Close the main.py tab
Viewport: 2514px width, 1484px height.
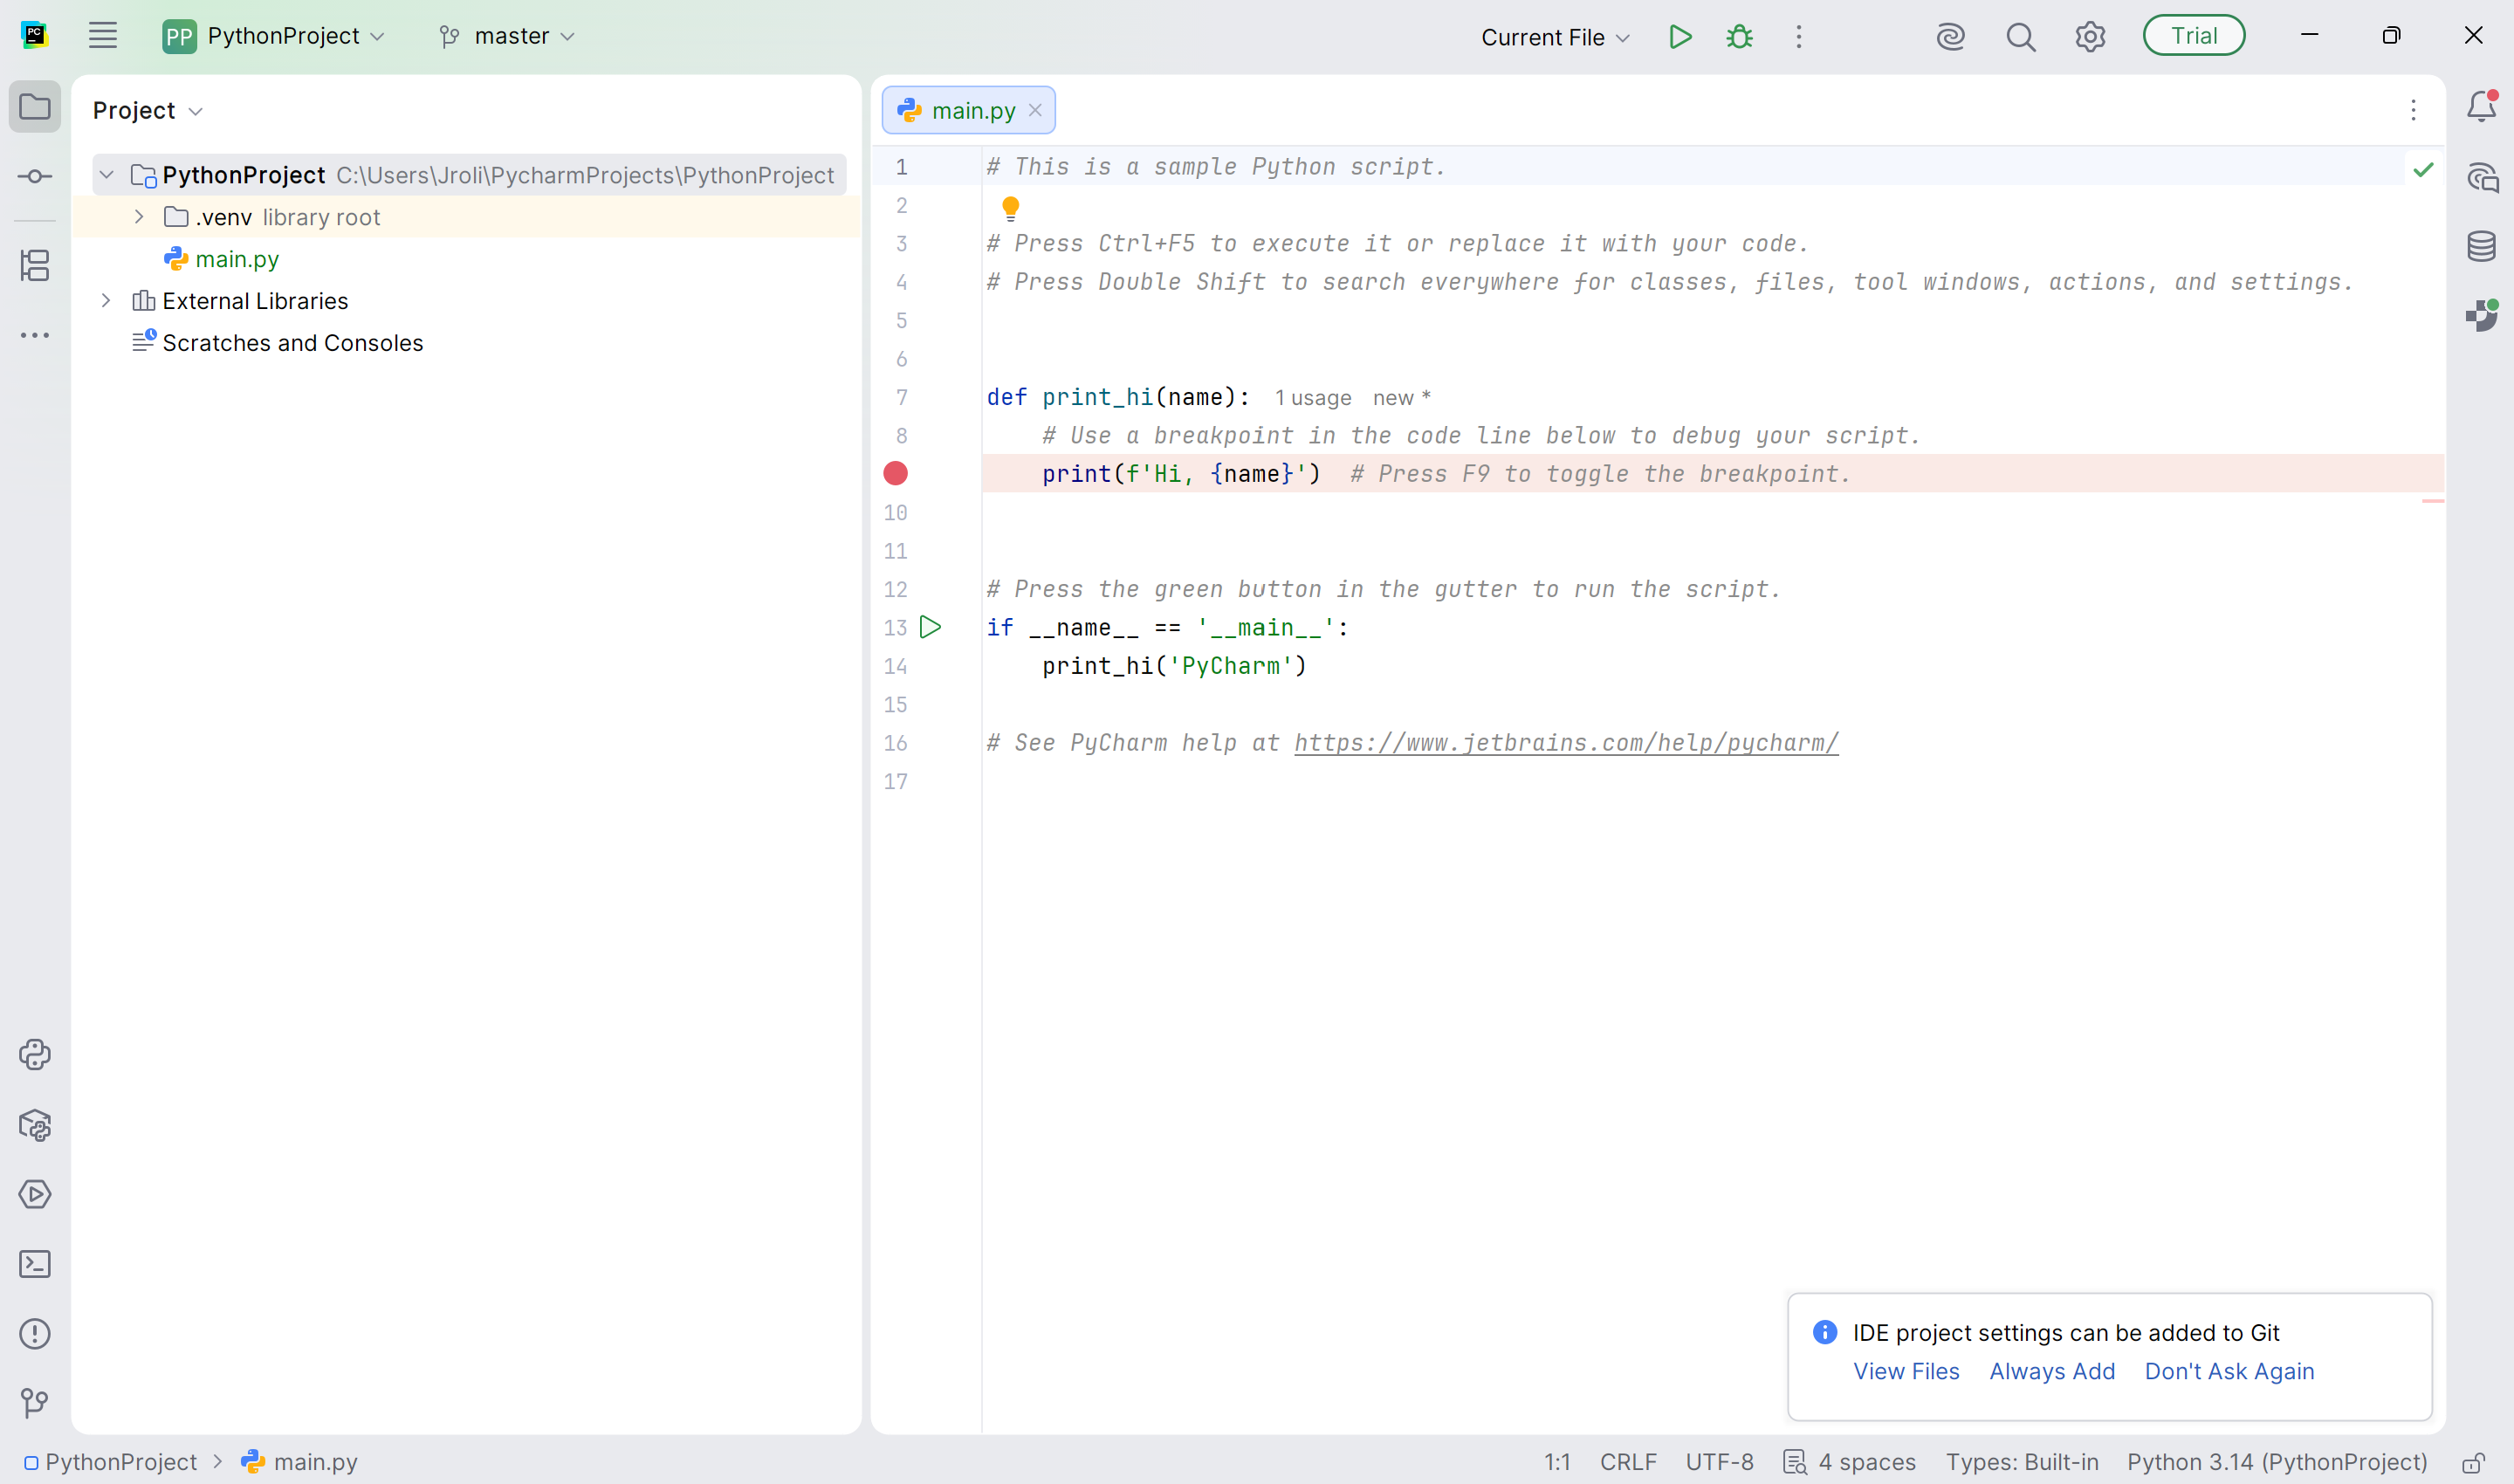[1035, 110]
